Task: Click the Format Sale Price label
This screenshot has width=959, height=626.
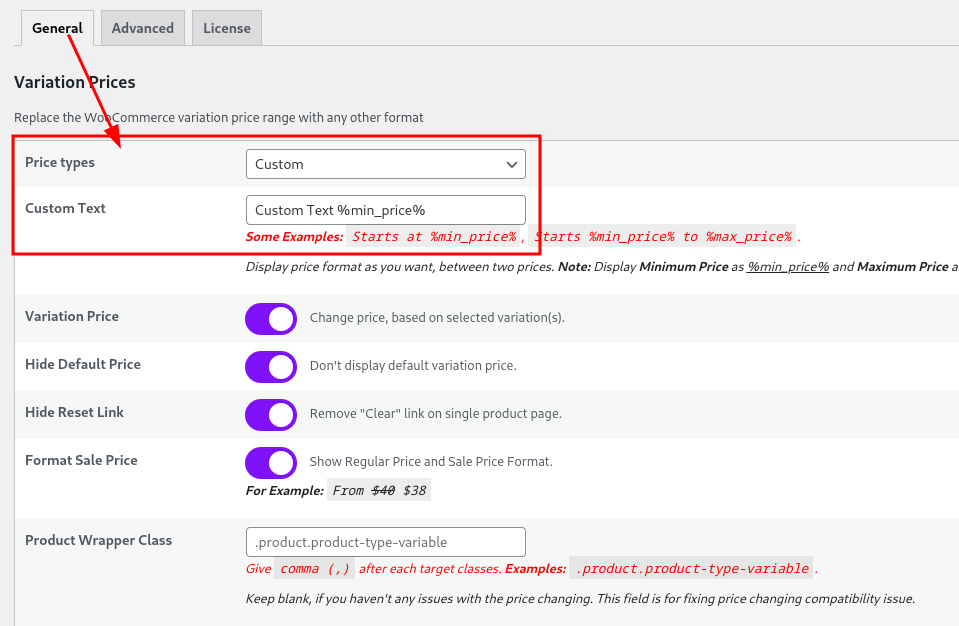Action: click(x=81, y=460)
